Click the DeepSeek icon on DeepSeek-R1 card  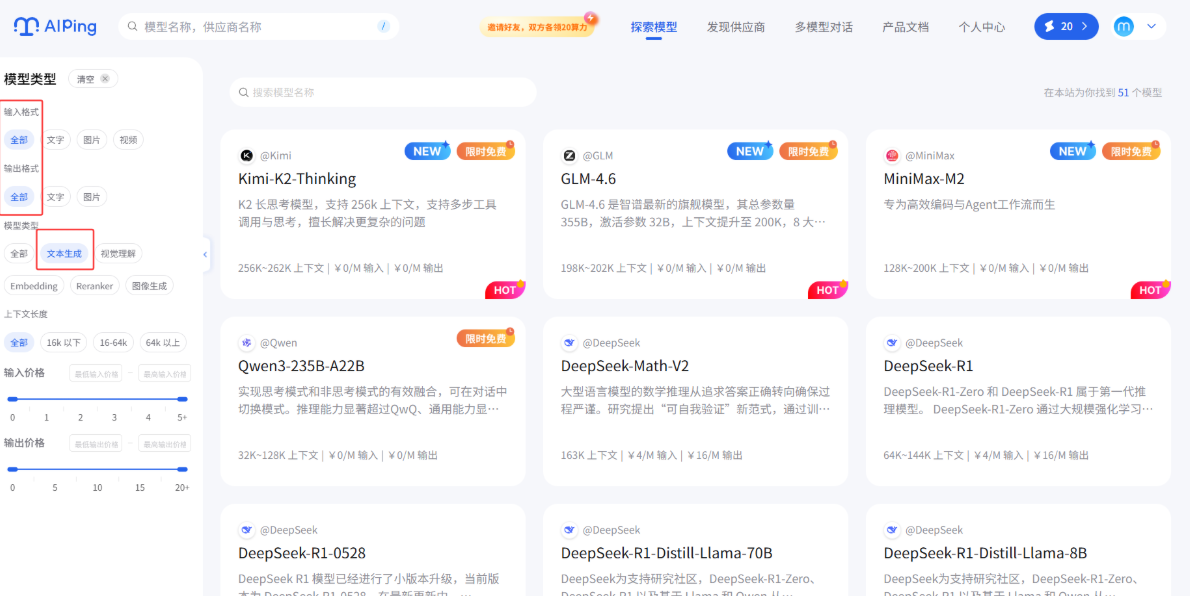(892, 342)
